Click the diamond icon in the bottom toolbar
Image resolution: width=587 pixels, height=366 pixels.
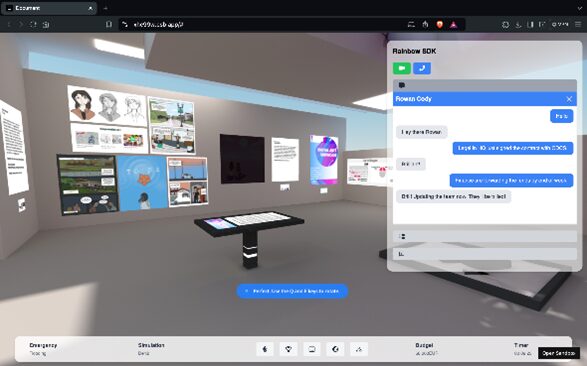(x=288, y=349)
